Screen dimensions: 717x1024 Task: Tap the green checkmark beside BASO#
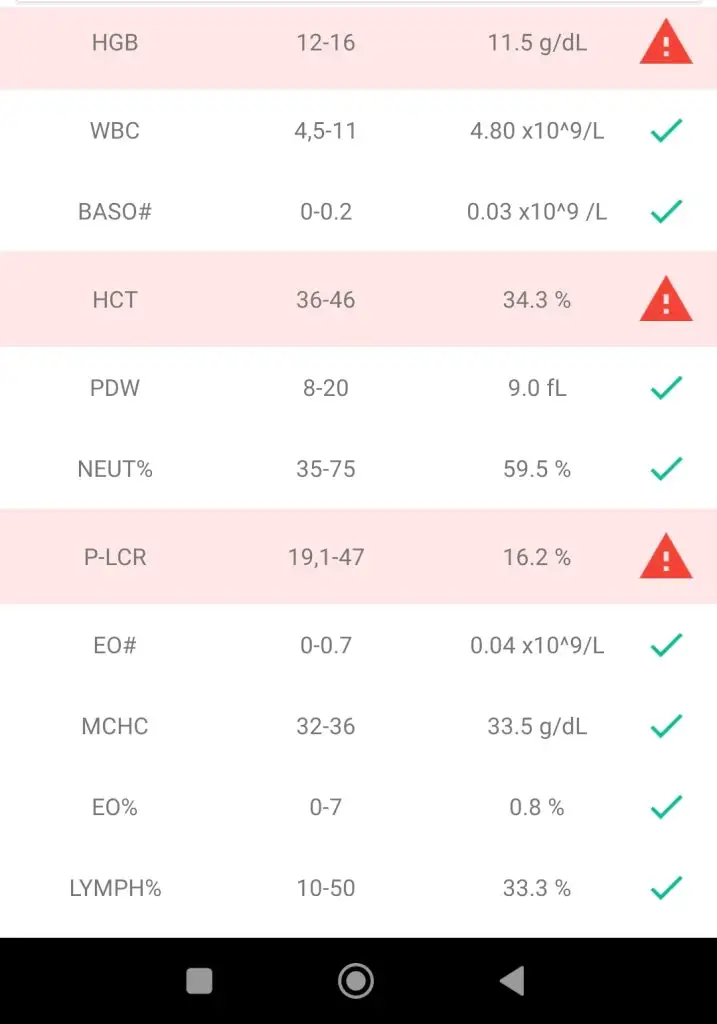666,212
